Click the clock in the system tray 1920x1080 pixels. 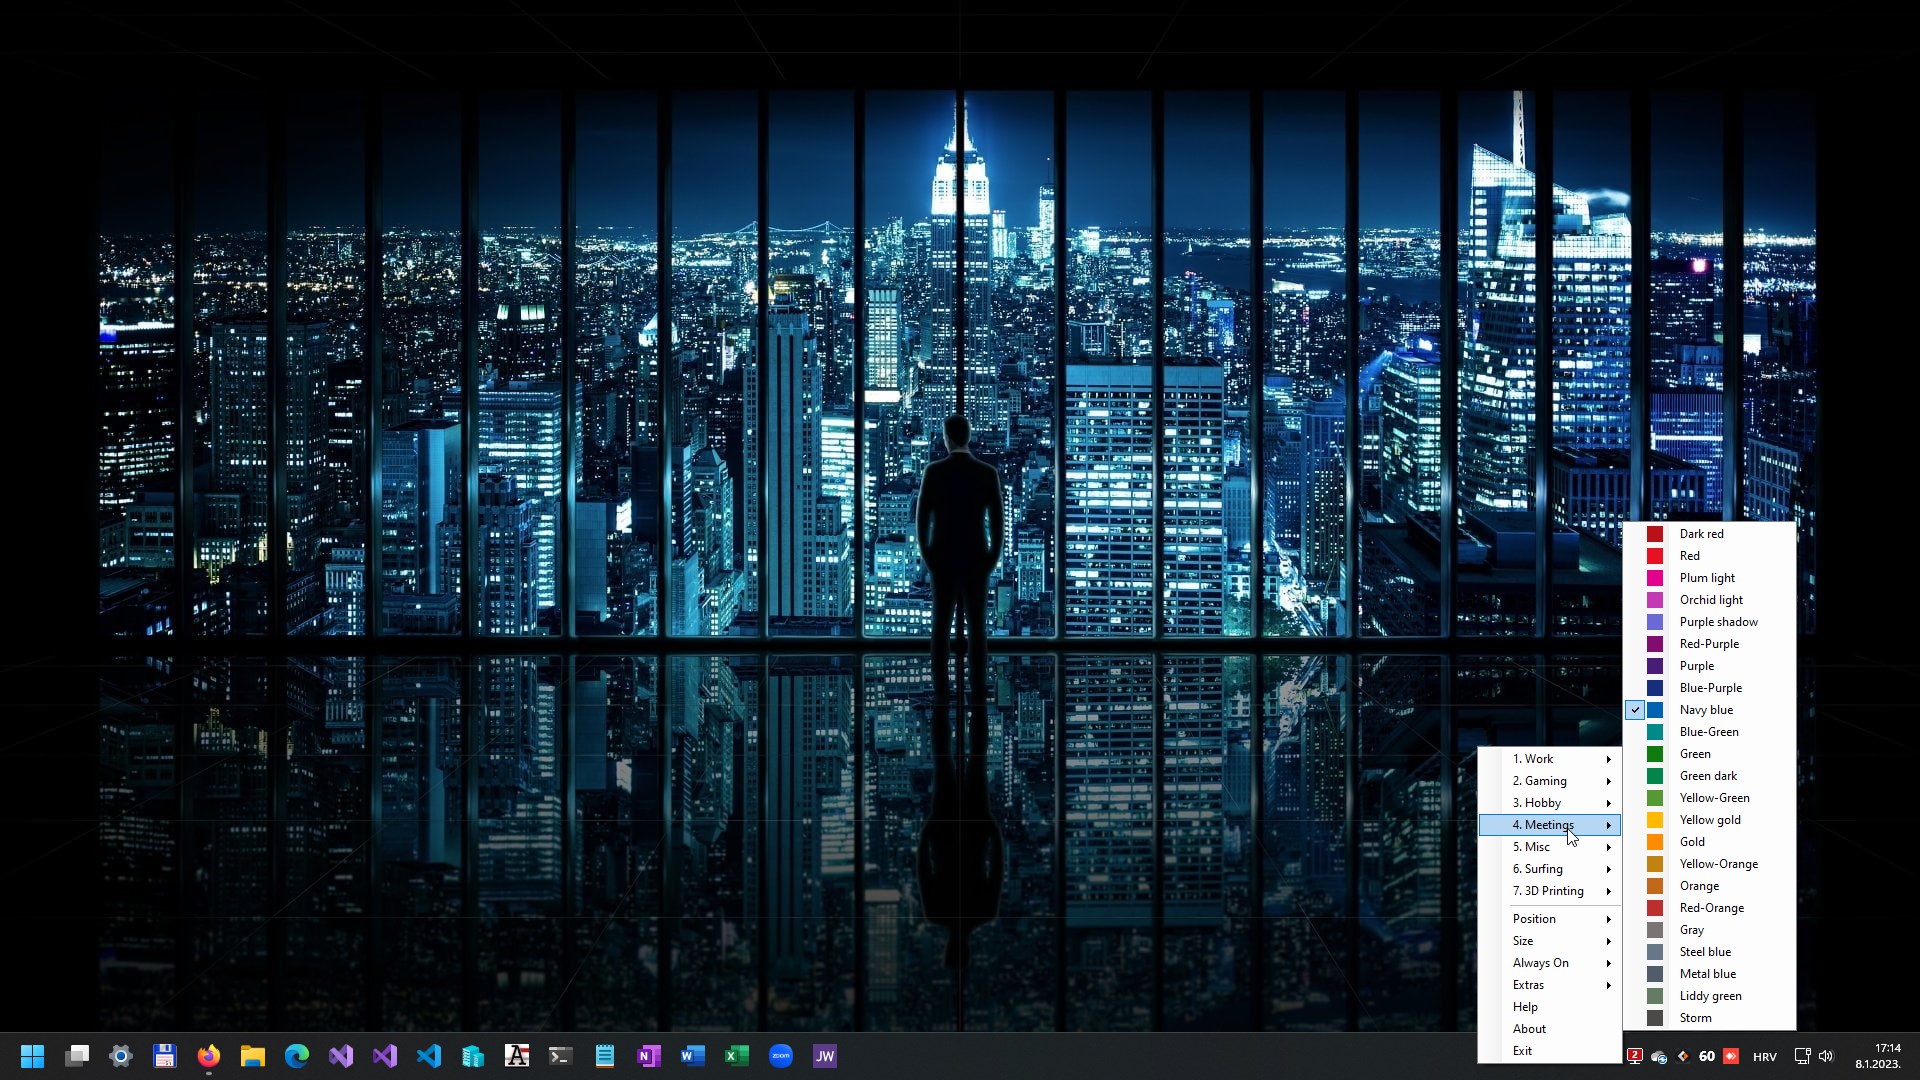coord(1885,1055)
